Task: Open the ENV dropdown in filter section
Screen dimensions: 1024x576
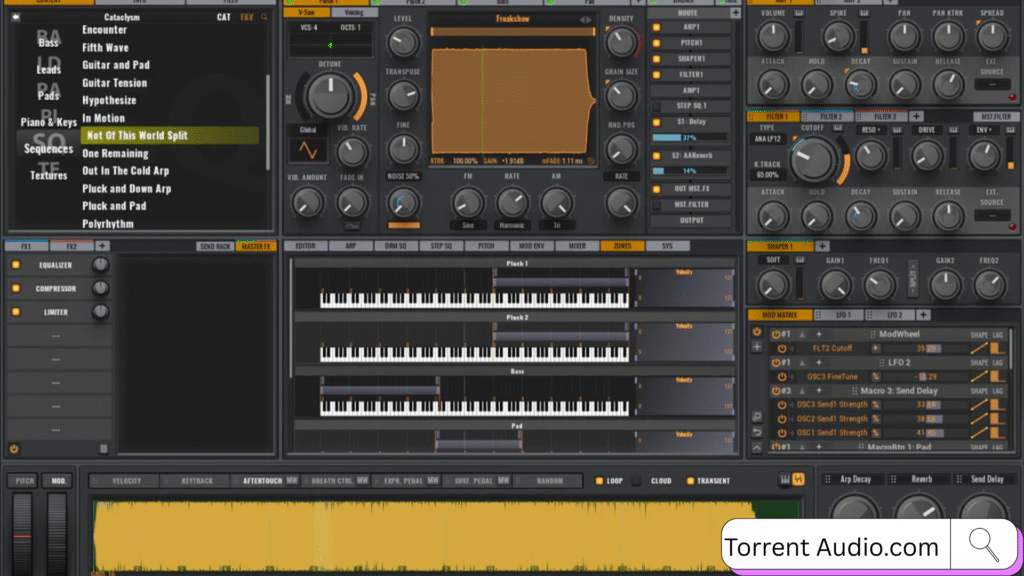Action: coord(986,130)
